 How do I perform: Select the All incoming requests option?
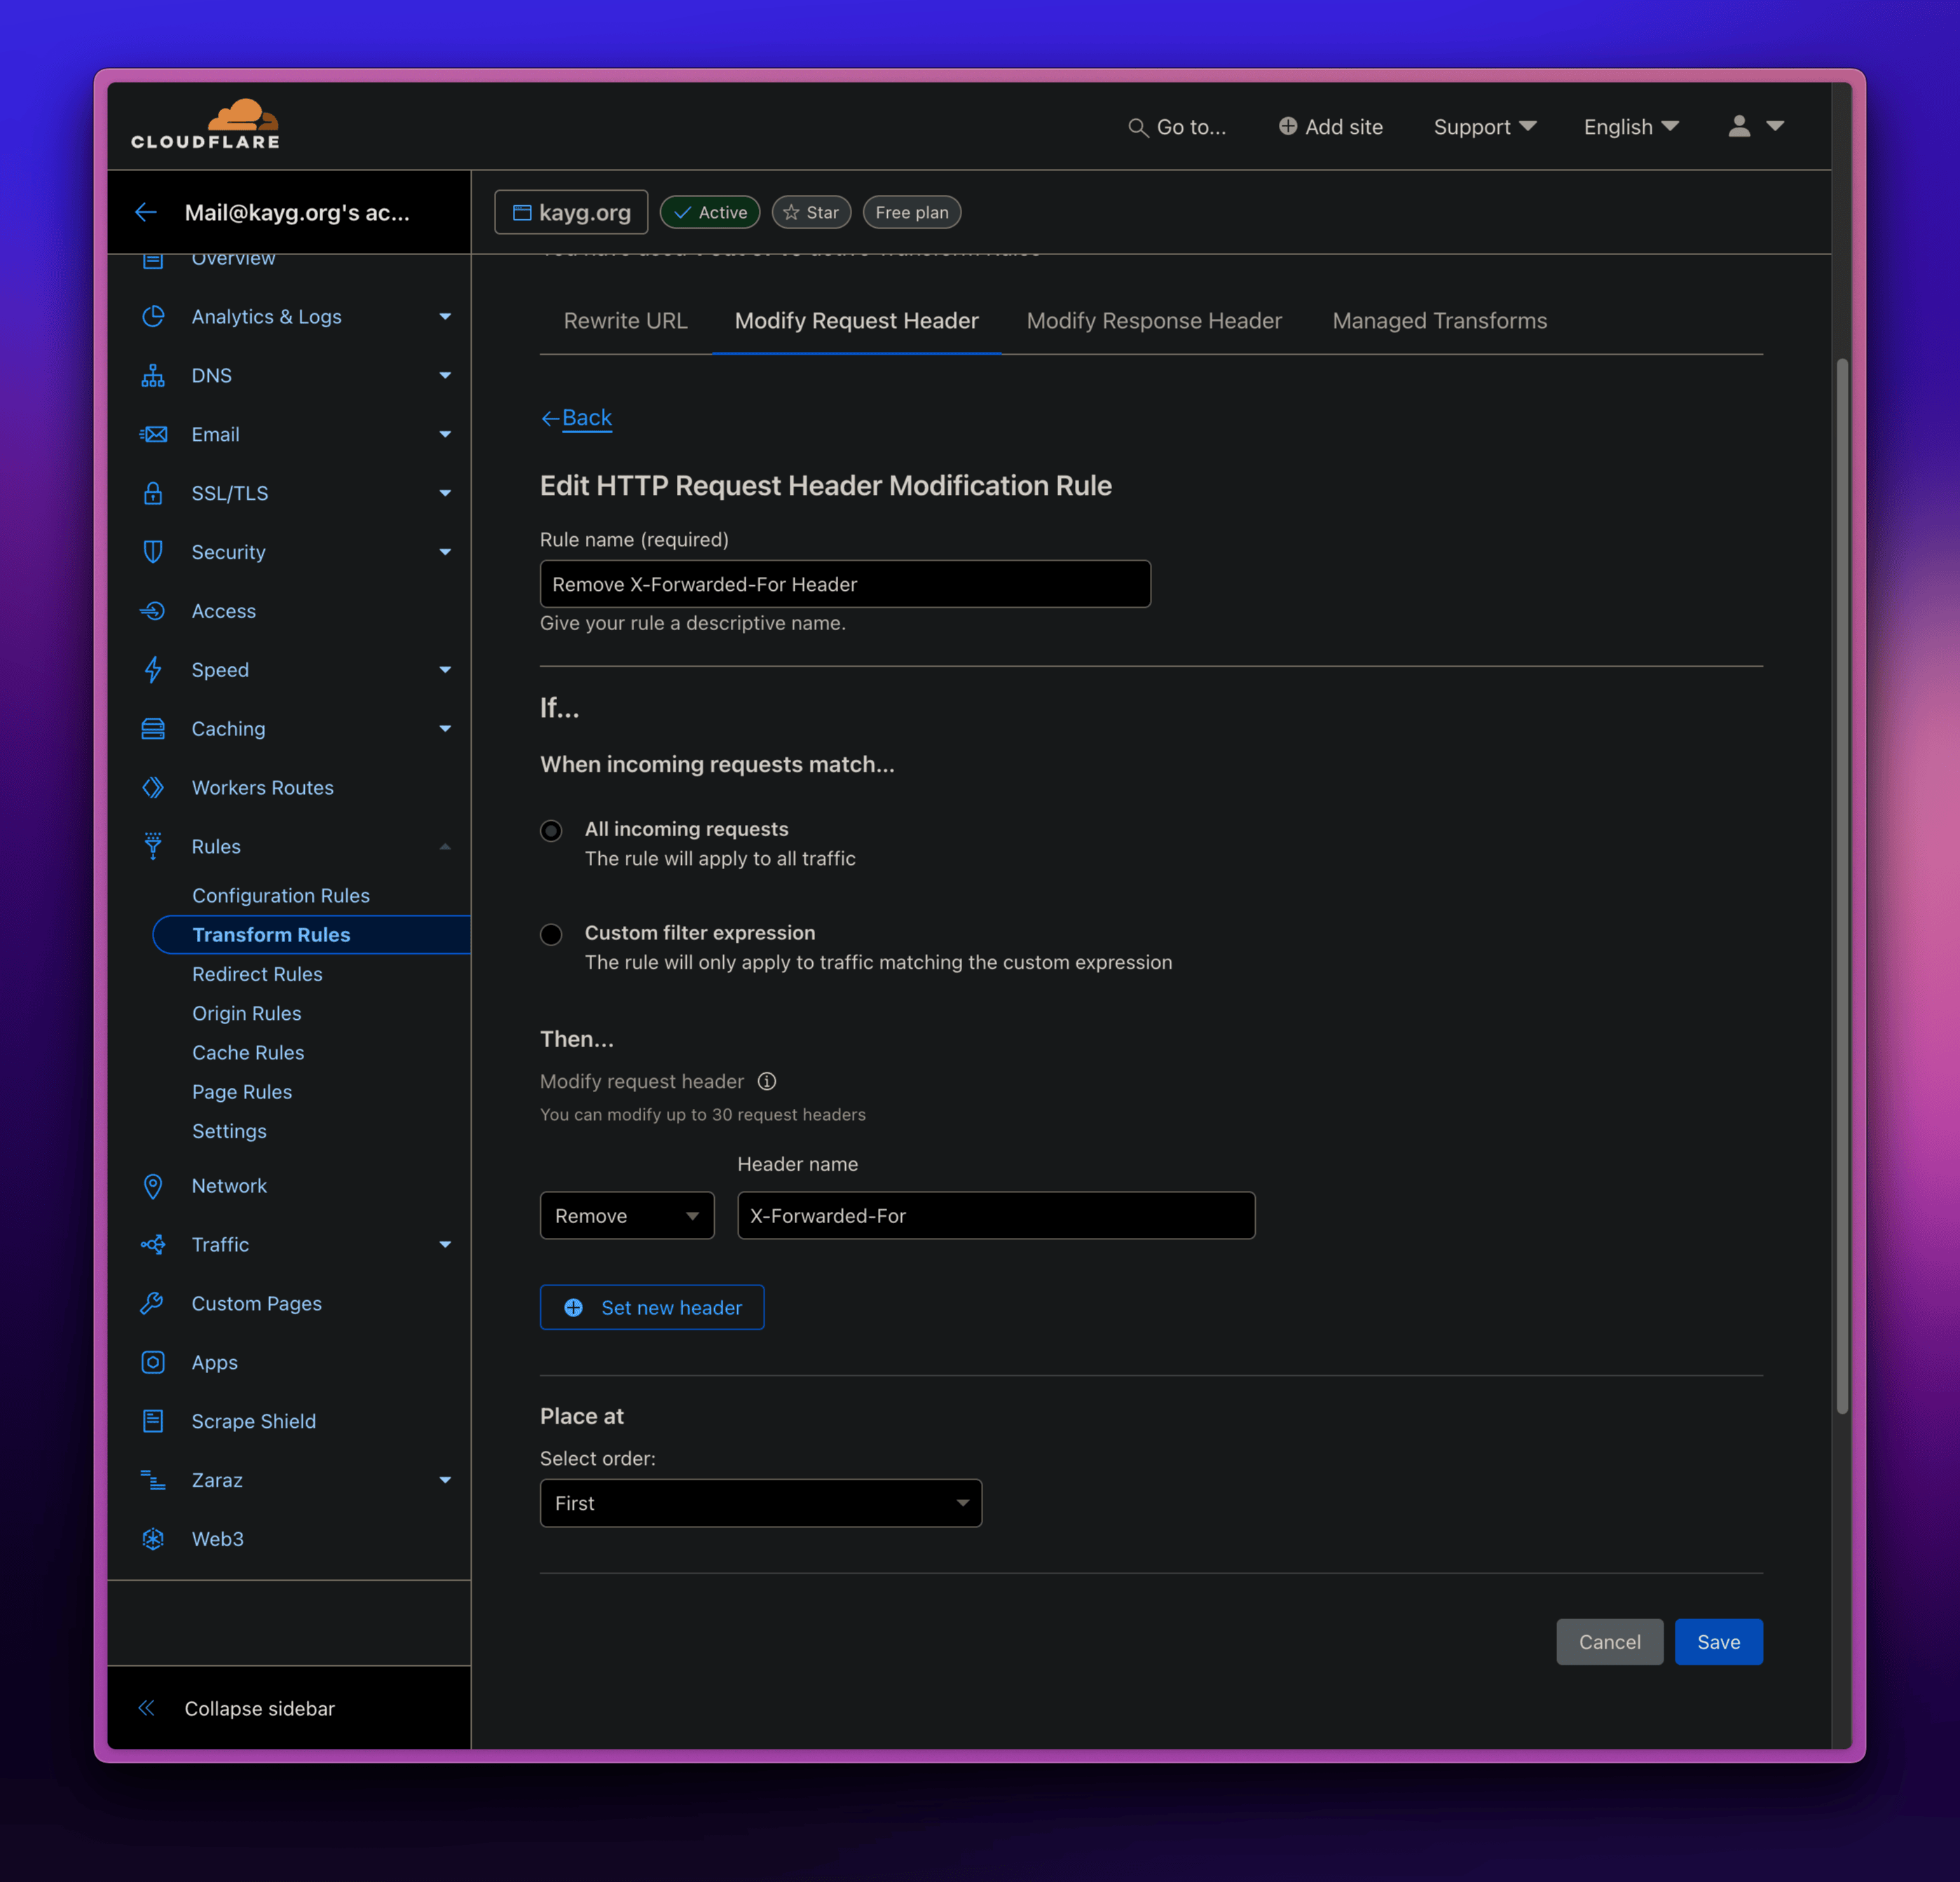[x=551, y=830]
